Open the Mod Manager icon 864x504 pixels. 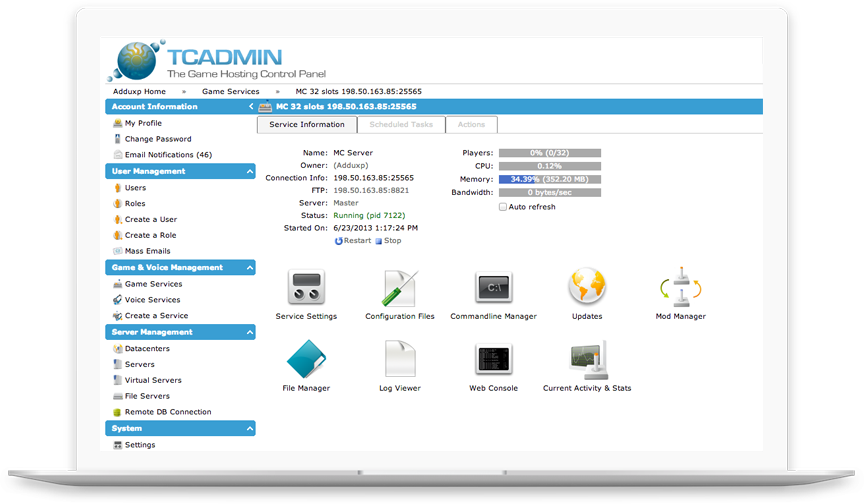click(x=681, y=286)
